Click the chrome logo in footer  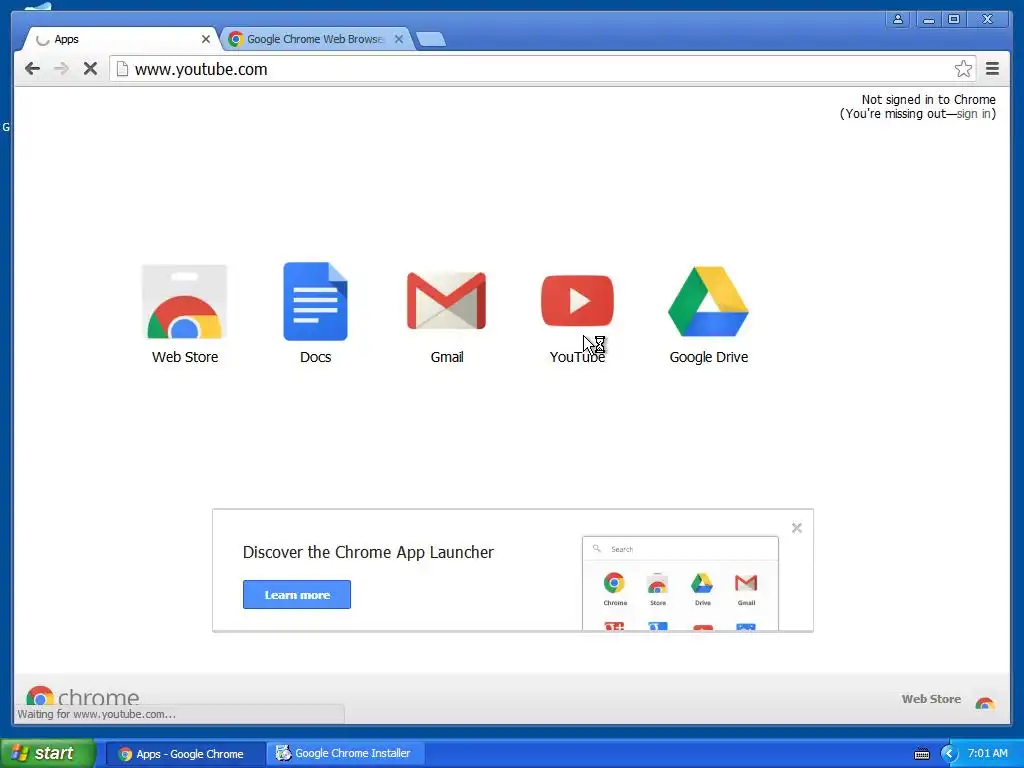82,697
